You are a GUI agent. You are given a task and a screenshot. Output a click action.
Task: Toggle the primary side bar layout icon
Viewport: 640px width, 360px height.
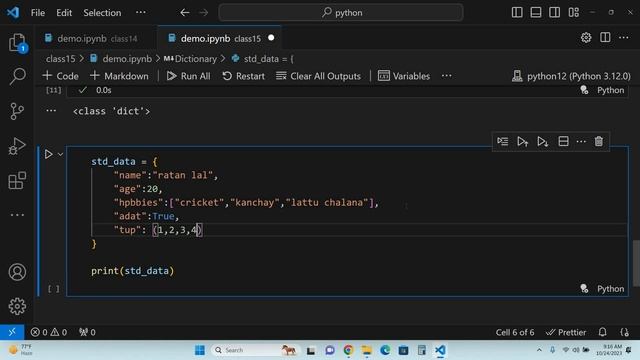click(x=517, y=12)
